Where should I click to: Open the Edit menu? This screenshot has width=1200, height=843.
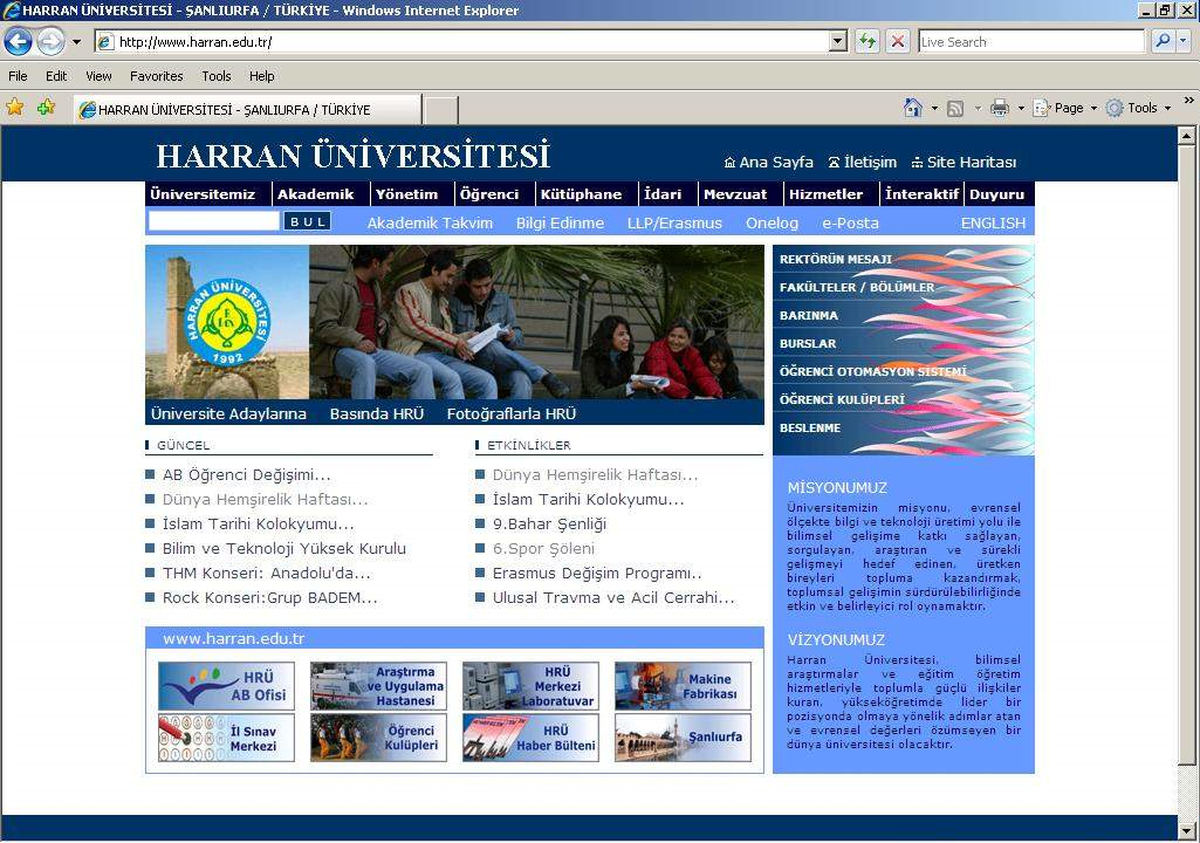tap(56, 76)
